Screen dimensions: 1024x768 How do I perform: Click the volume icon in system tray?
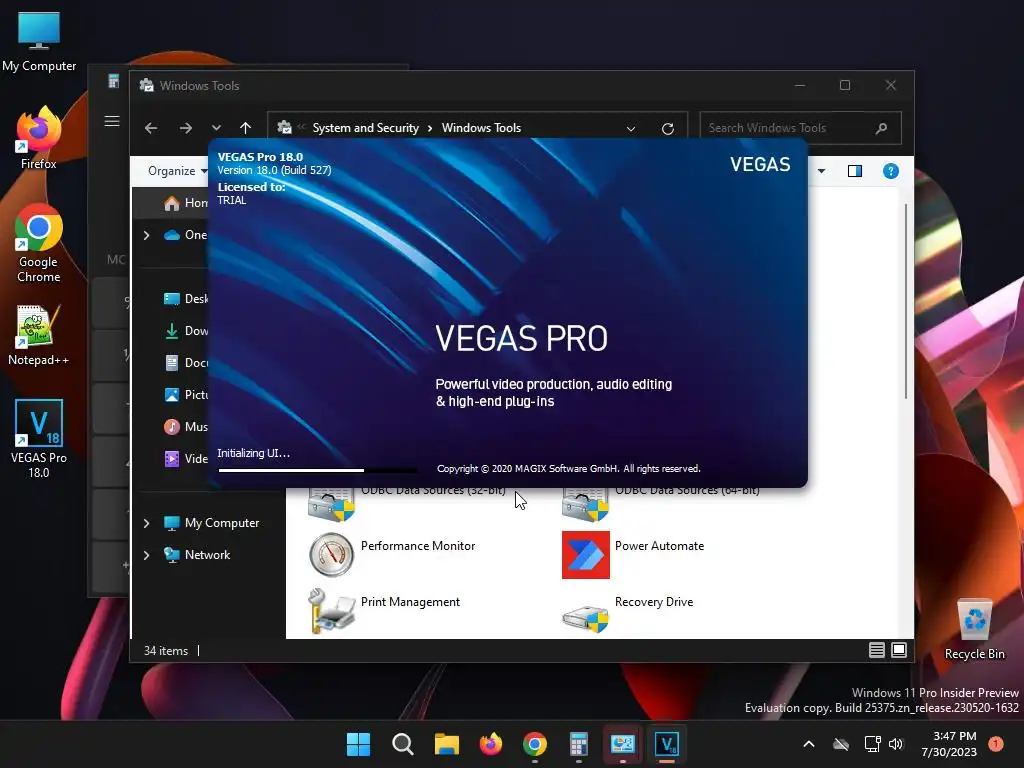896,744
